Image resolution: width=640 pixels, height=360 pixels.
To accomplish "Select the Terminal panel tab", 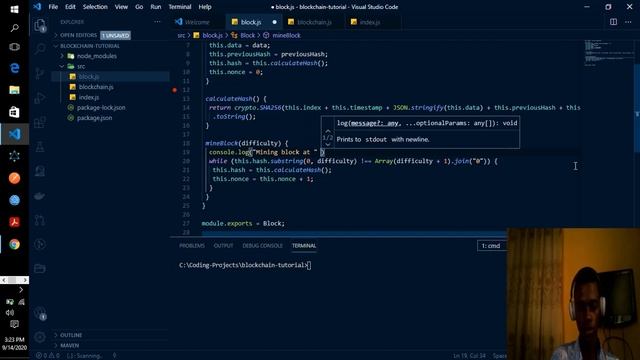I will coord(304,246).
